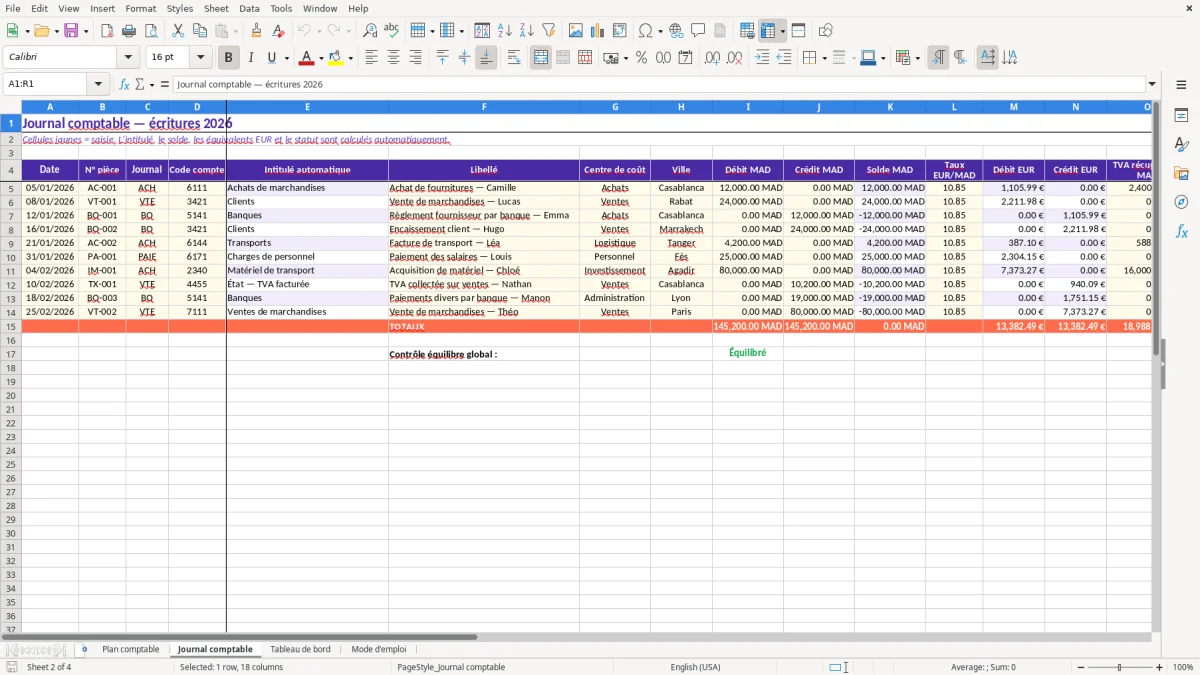1200x675 pixels.
Task: Expand the Underline style dropdown arrow
Action: click(286, 58)
